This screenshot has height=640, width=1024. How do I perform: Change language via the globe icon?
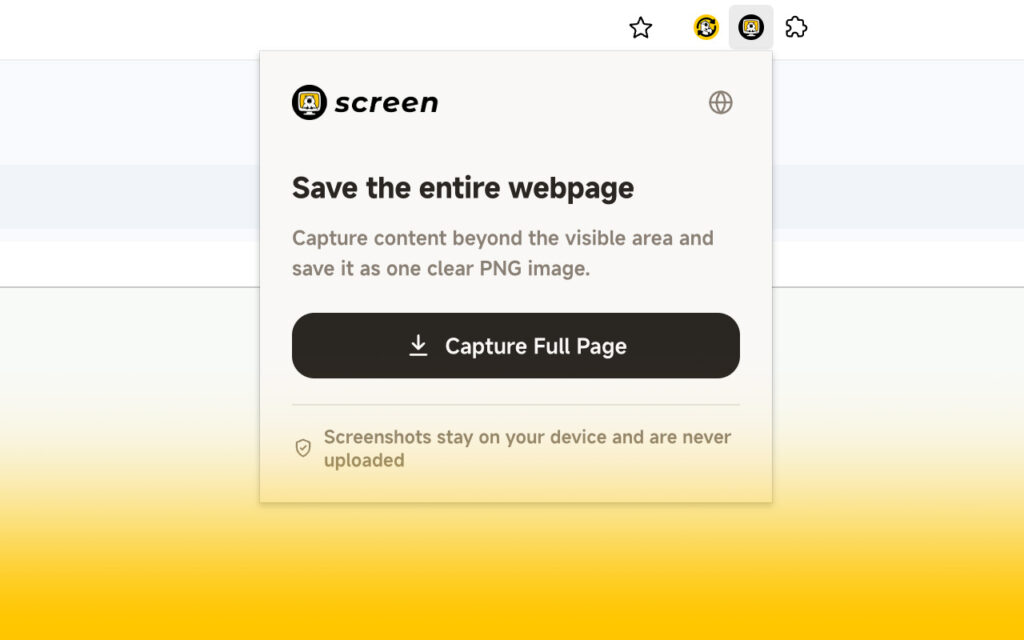(720, 103)
